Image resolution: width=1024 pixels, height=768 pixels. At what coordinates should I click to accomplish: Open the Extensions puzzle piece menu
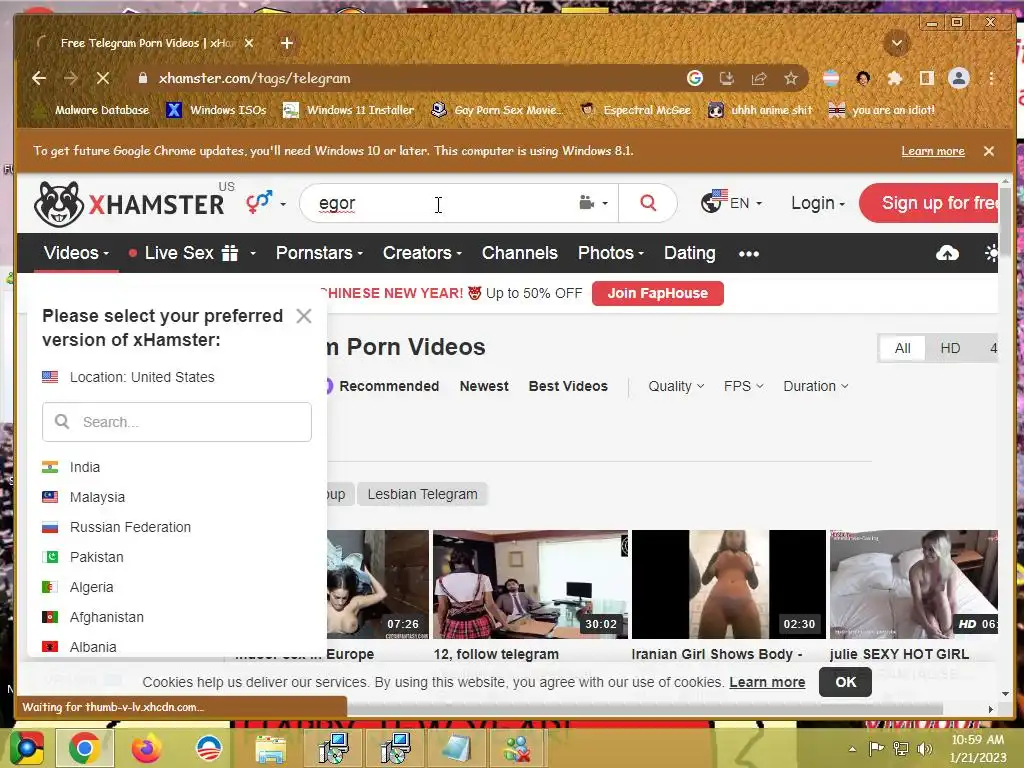[x=895, y=78]
